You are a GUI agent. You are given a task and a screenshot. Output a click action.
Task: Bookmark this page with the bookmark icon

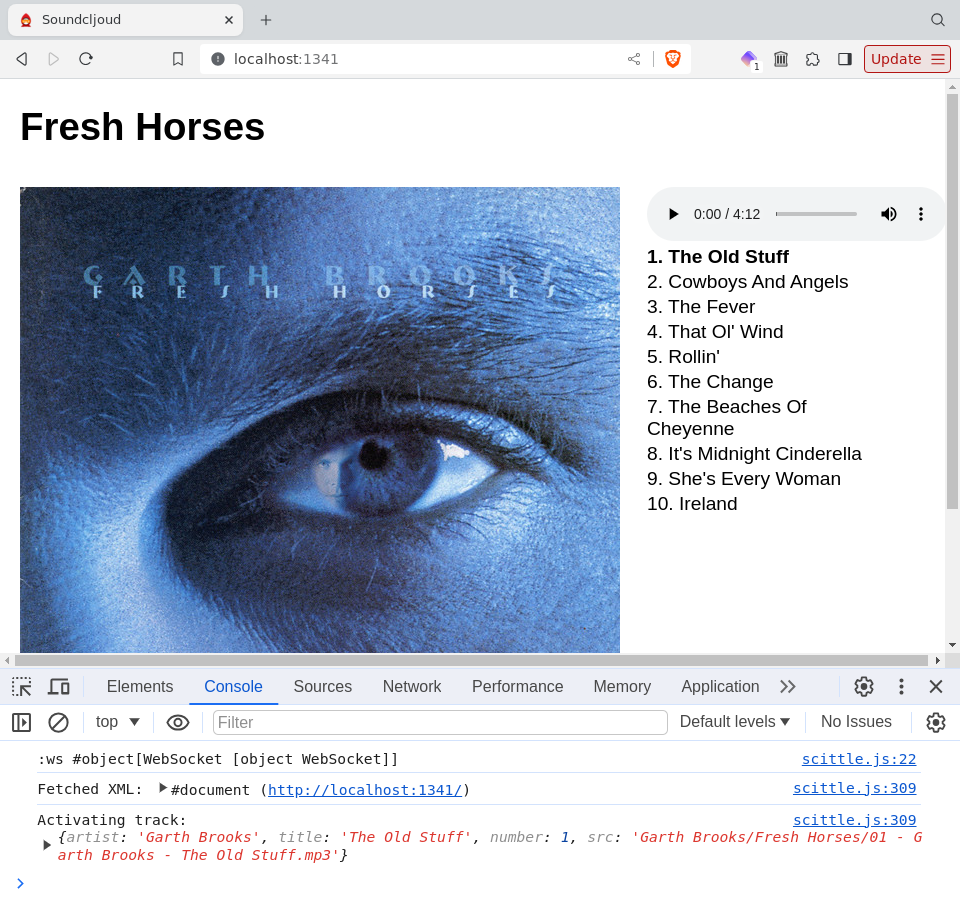coord(178,59)
